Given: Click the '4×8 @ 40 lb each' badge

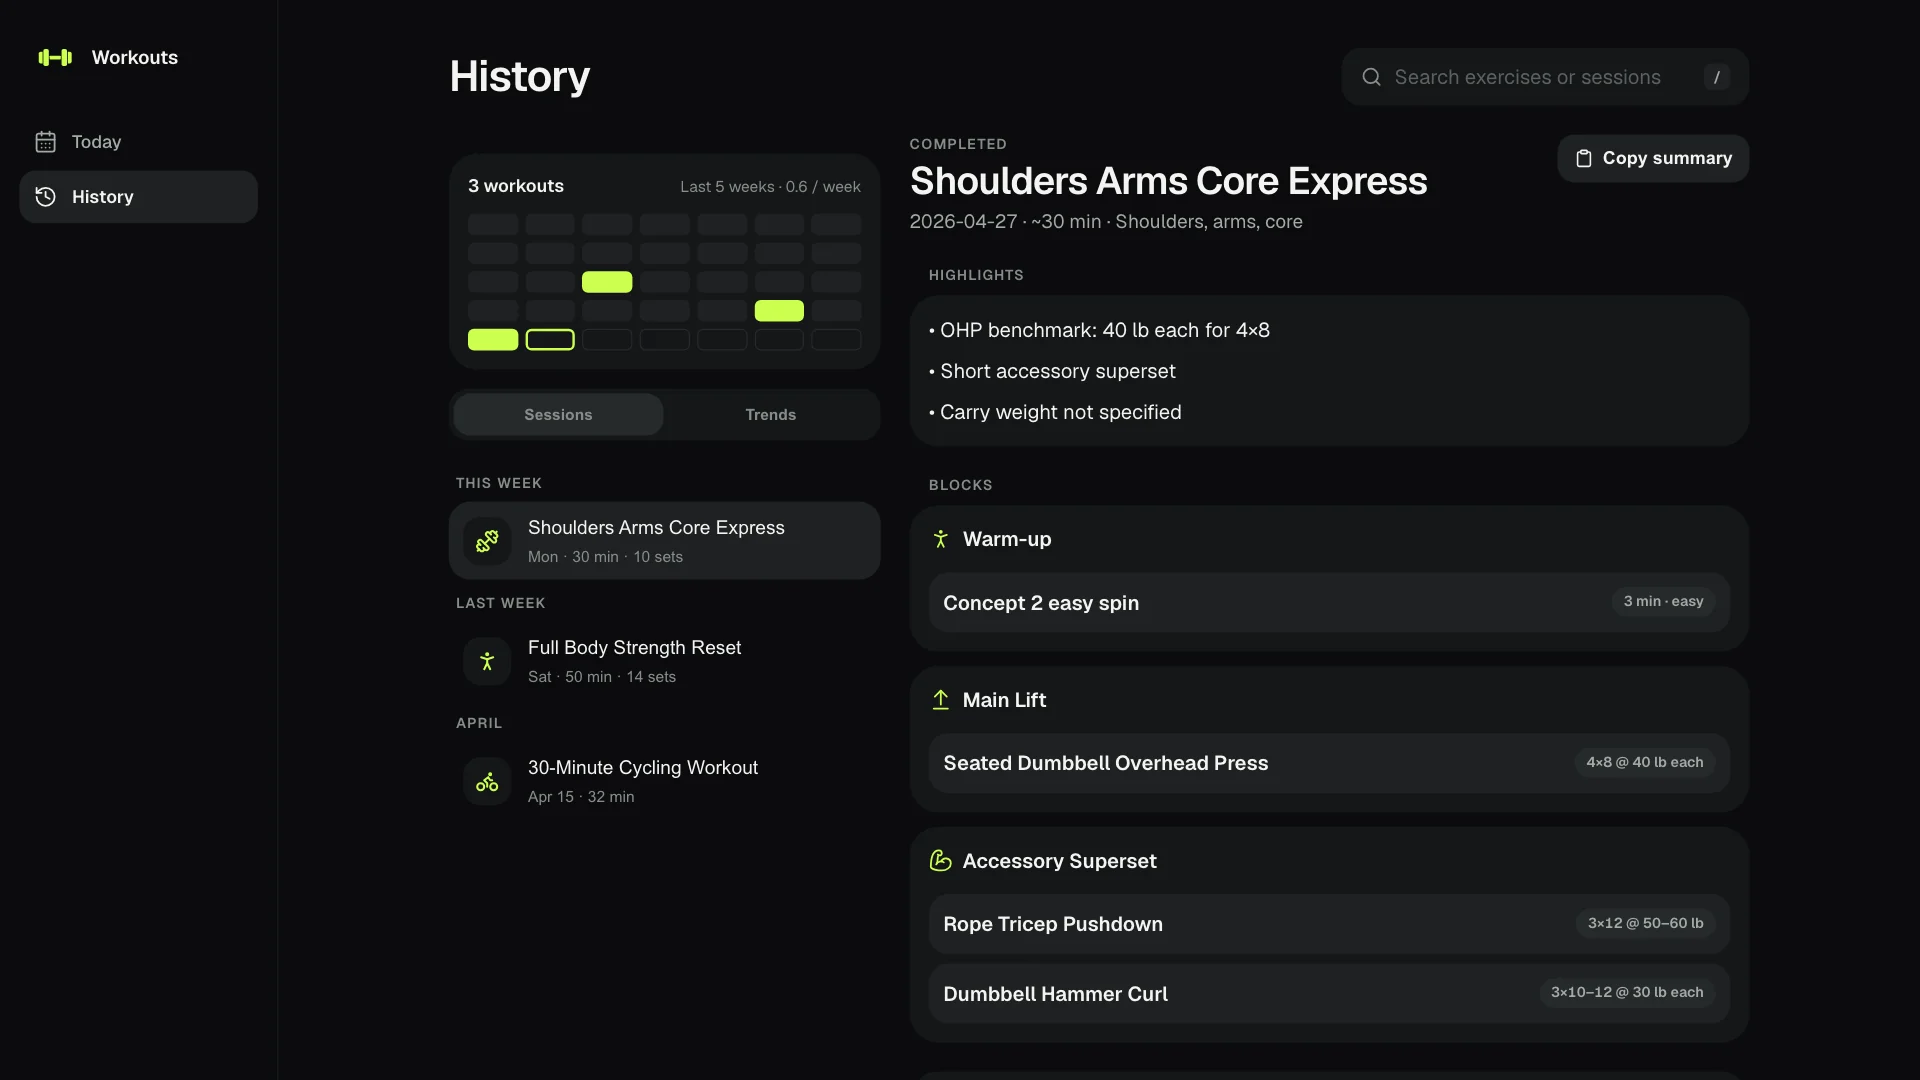Looking at the screenshot, I should (x=1644, y=763).
